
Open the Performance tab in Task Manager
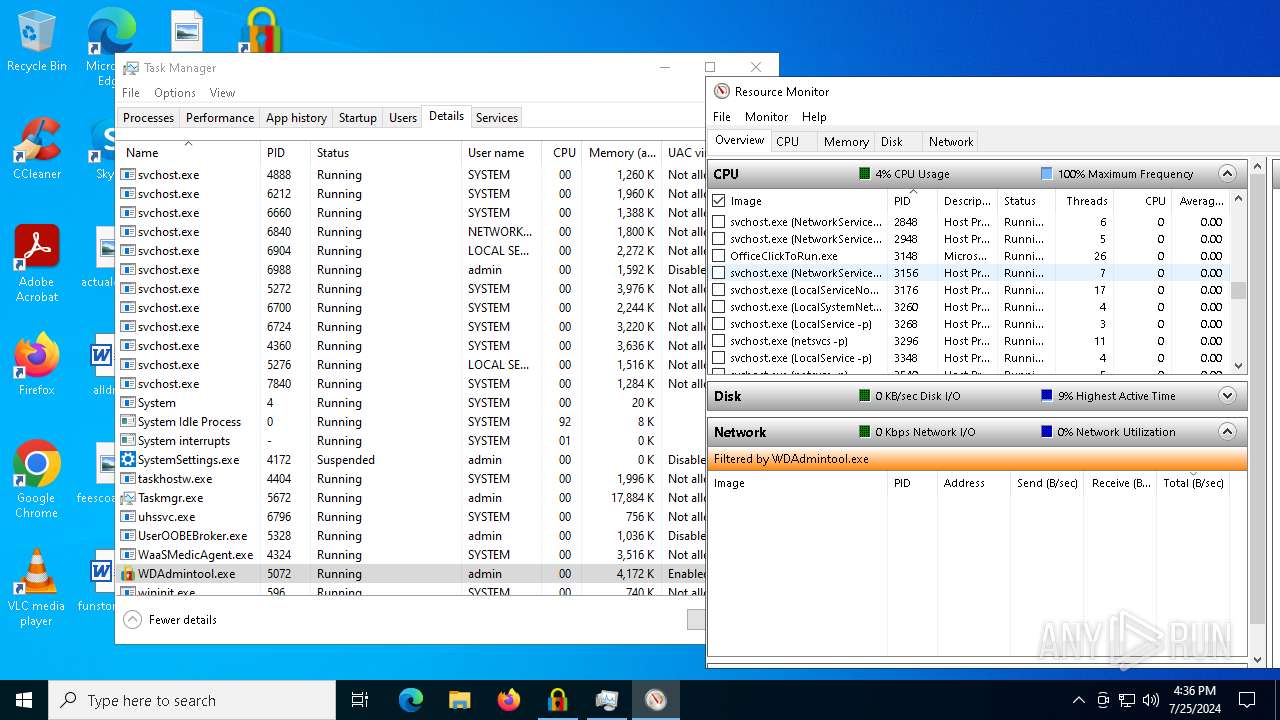coord(220,118)
